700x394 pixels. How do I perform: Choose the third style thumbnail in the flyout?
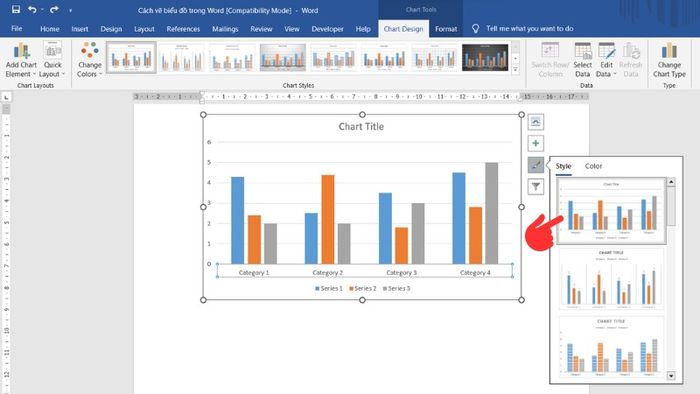tap(611, 346)
